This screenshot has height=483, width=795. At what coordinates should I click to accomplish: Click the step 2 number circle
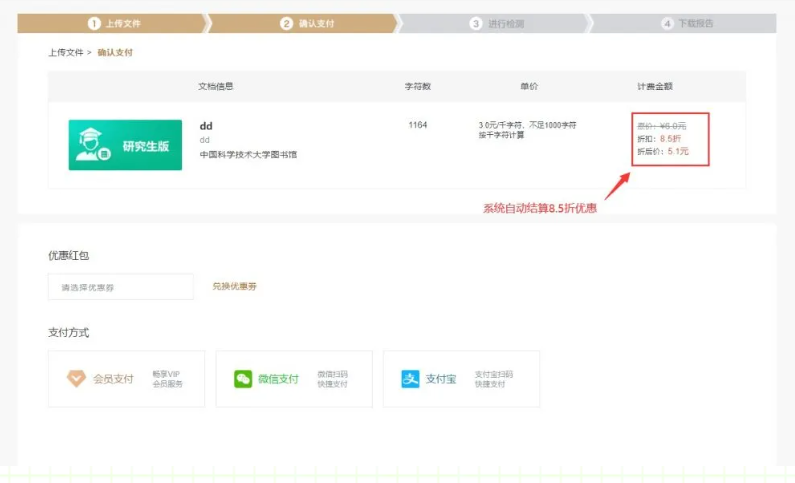pos(287,23)
